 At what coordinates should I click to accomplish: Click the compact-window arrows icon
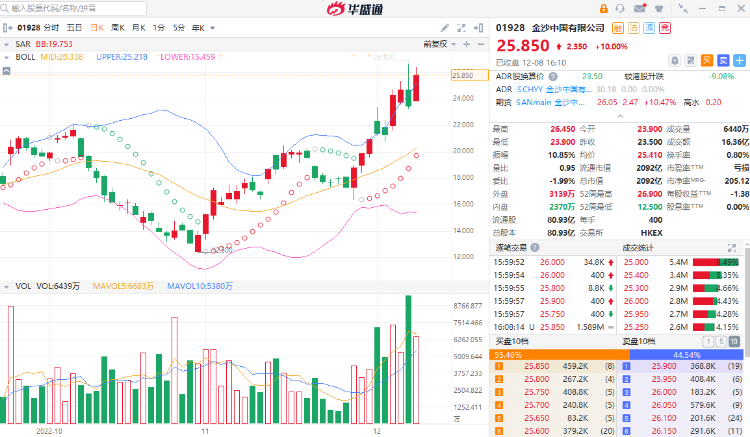pos(683,8)
